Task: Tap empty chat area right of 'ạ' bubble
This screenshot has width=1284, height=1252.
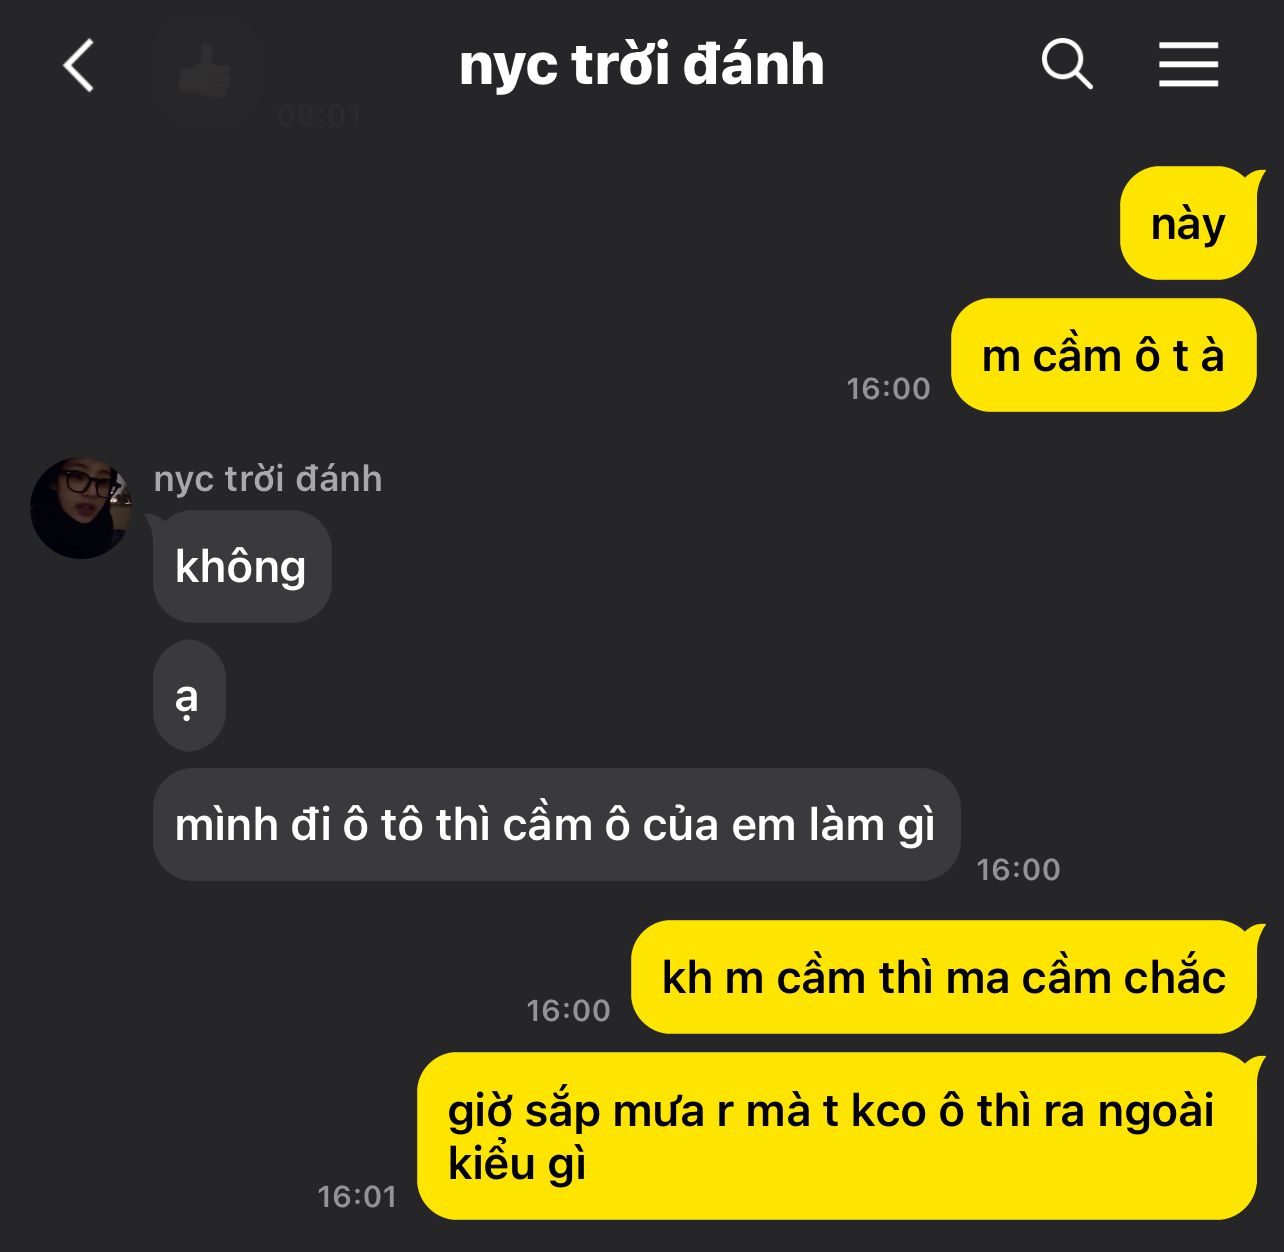Action: pos(700,696)
